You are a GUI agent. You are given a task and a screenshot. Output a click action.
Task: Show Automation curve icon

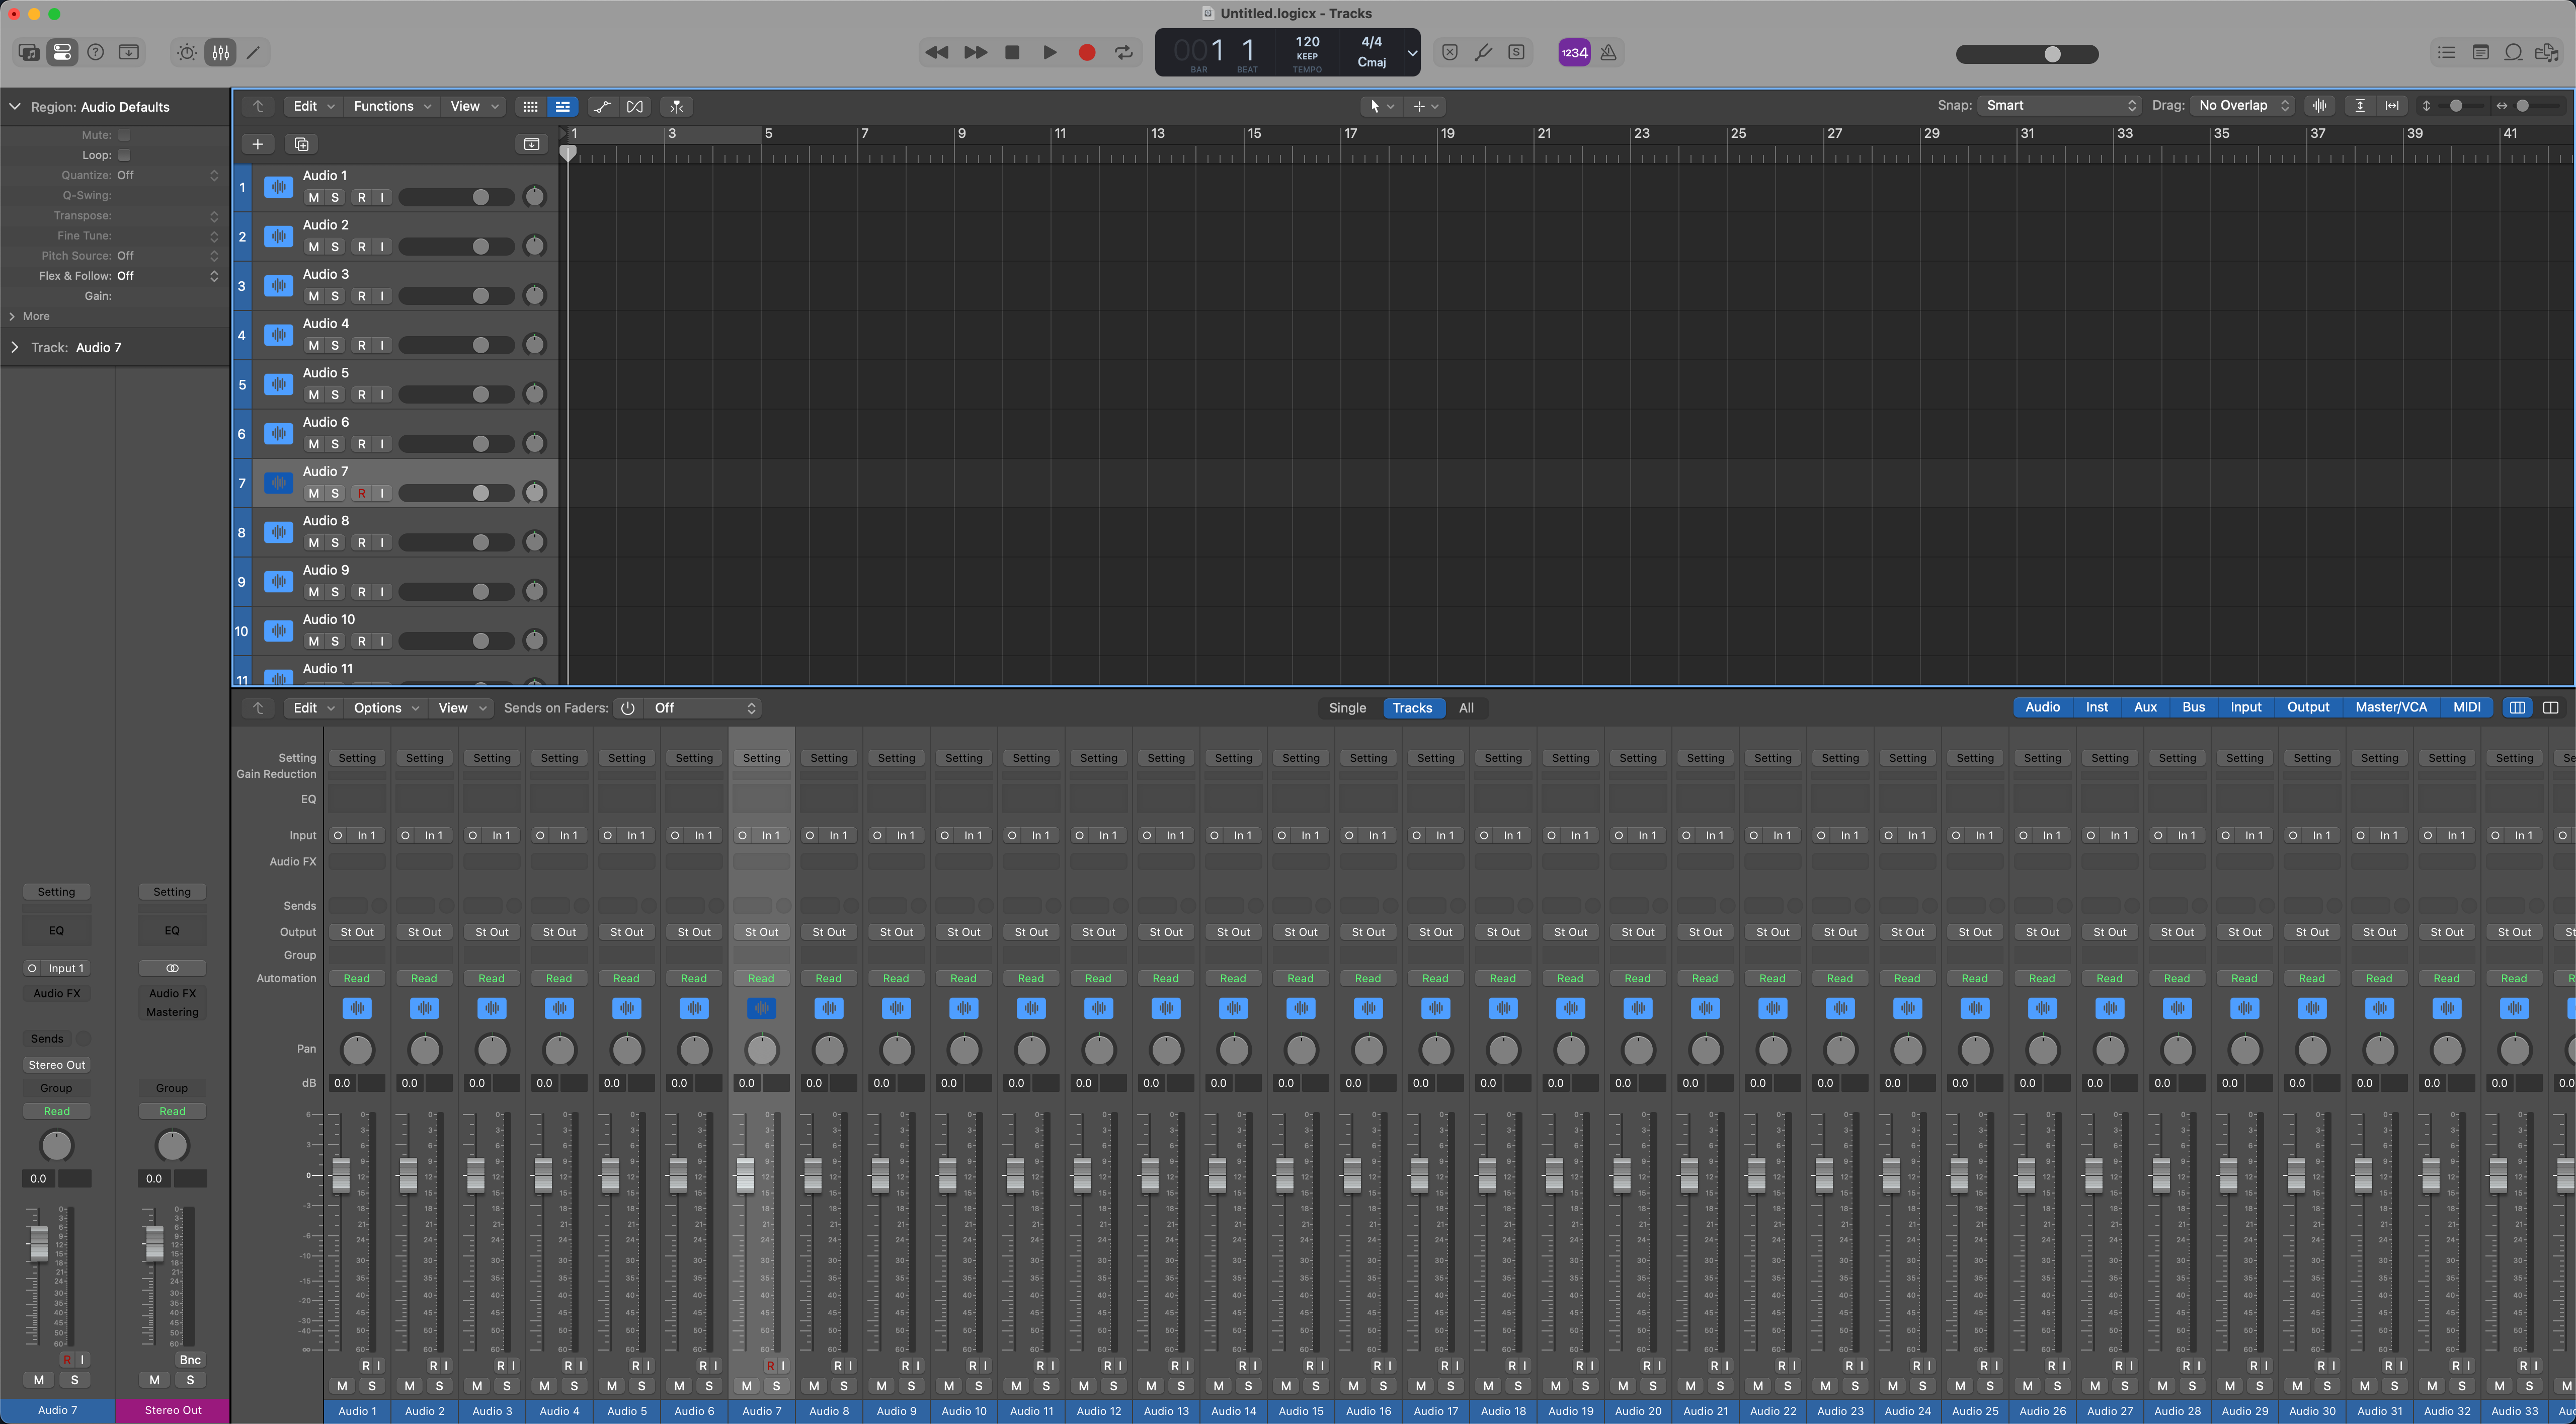click(x=602, y=106)
